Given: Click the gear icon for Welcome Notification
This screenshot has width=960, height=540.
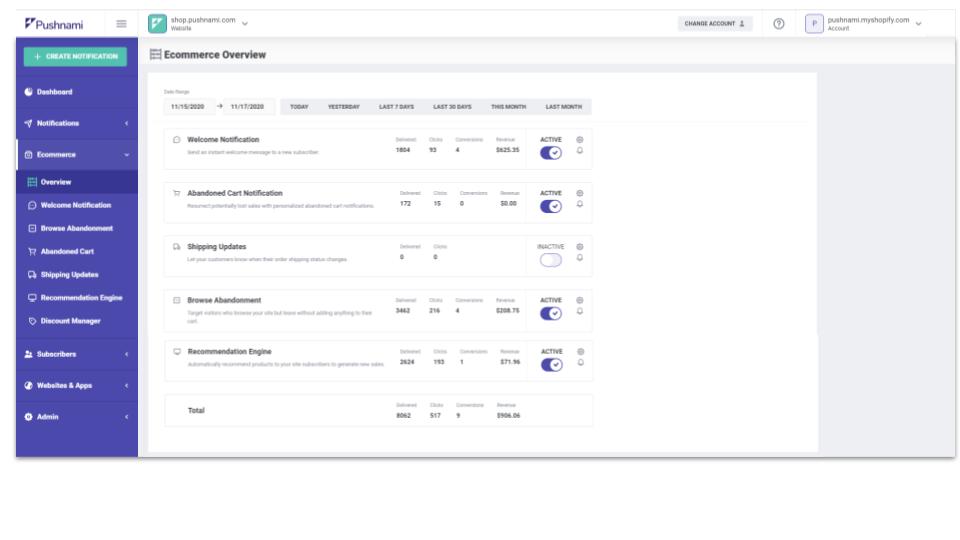Looking at the screenshot, I should tap(580, 139).
